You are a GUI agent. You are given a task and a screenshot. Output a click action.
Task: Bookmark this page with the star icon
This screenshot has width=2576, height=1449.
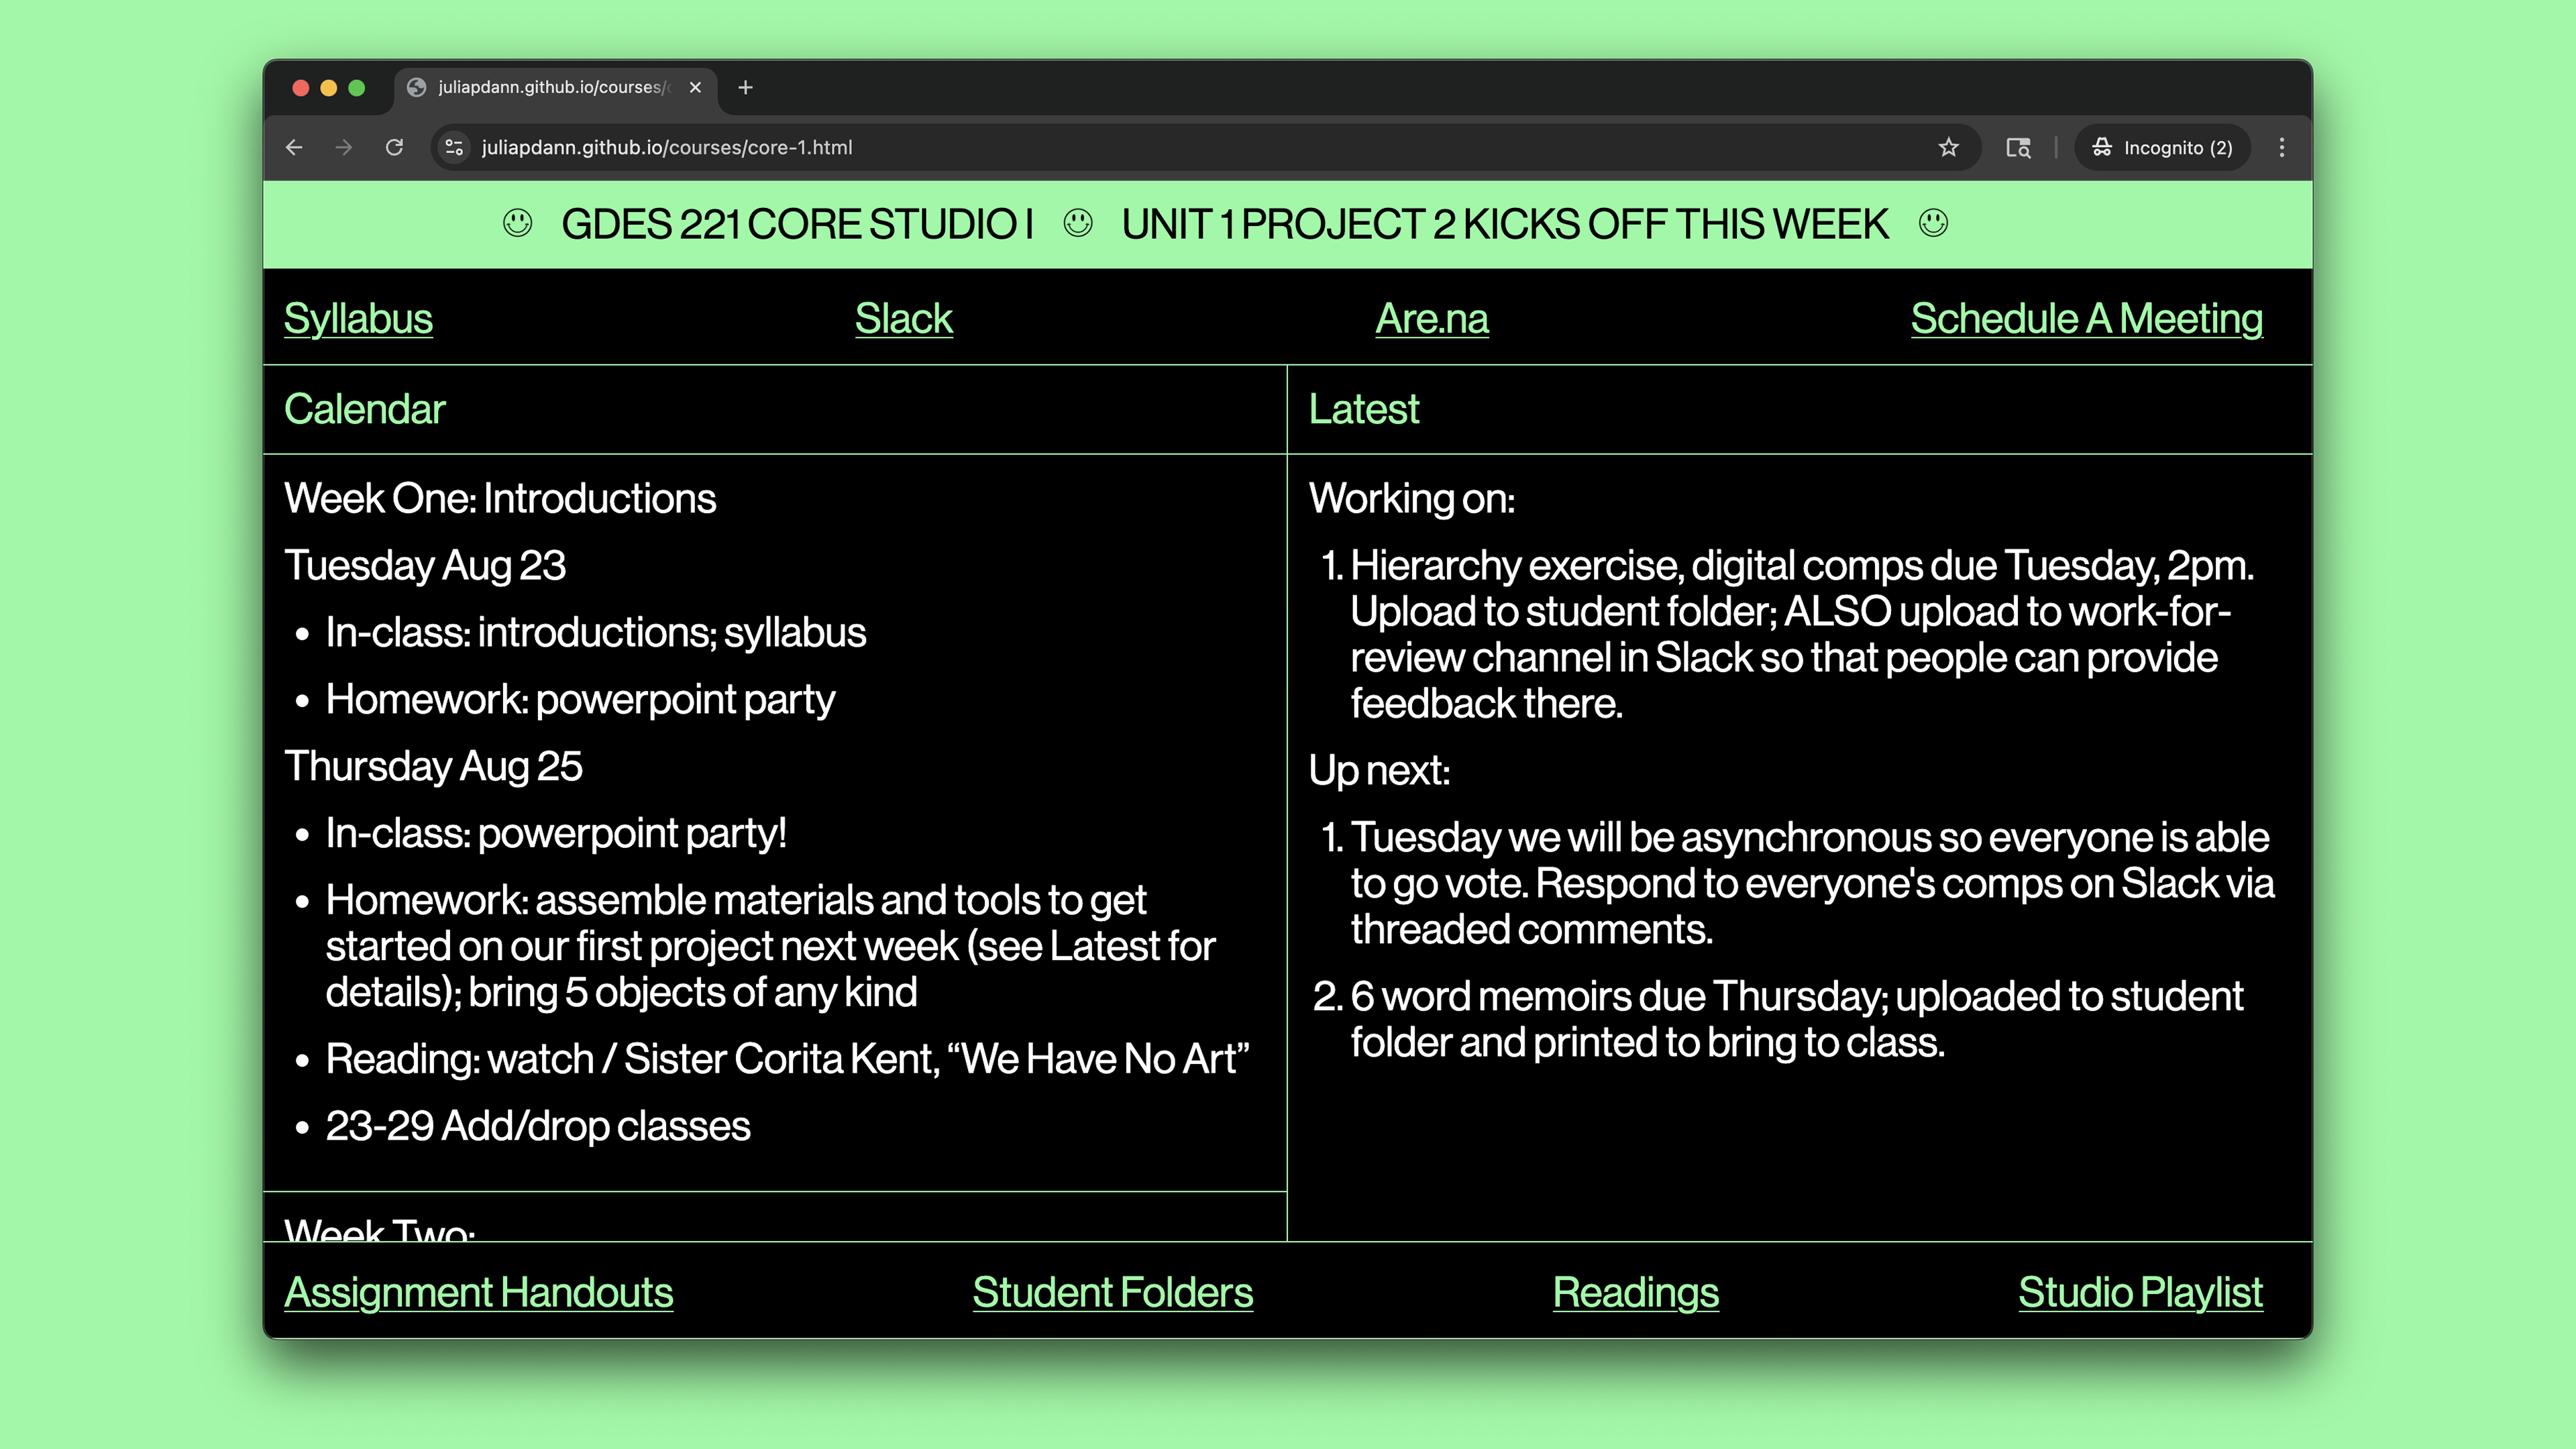point(1948,147)
